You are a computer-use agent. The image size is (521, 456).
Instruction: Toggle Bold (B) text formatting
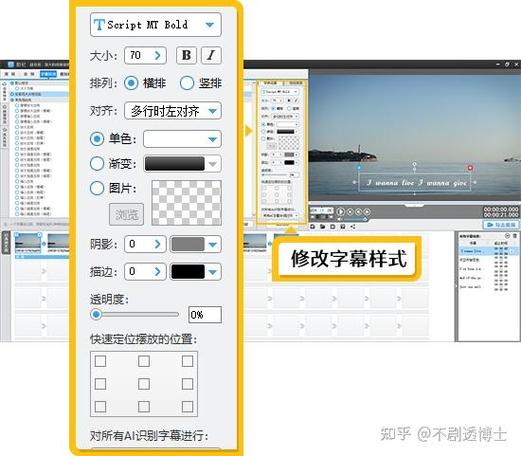click(186, 55)
